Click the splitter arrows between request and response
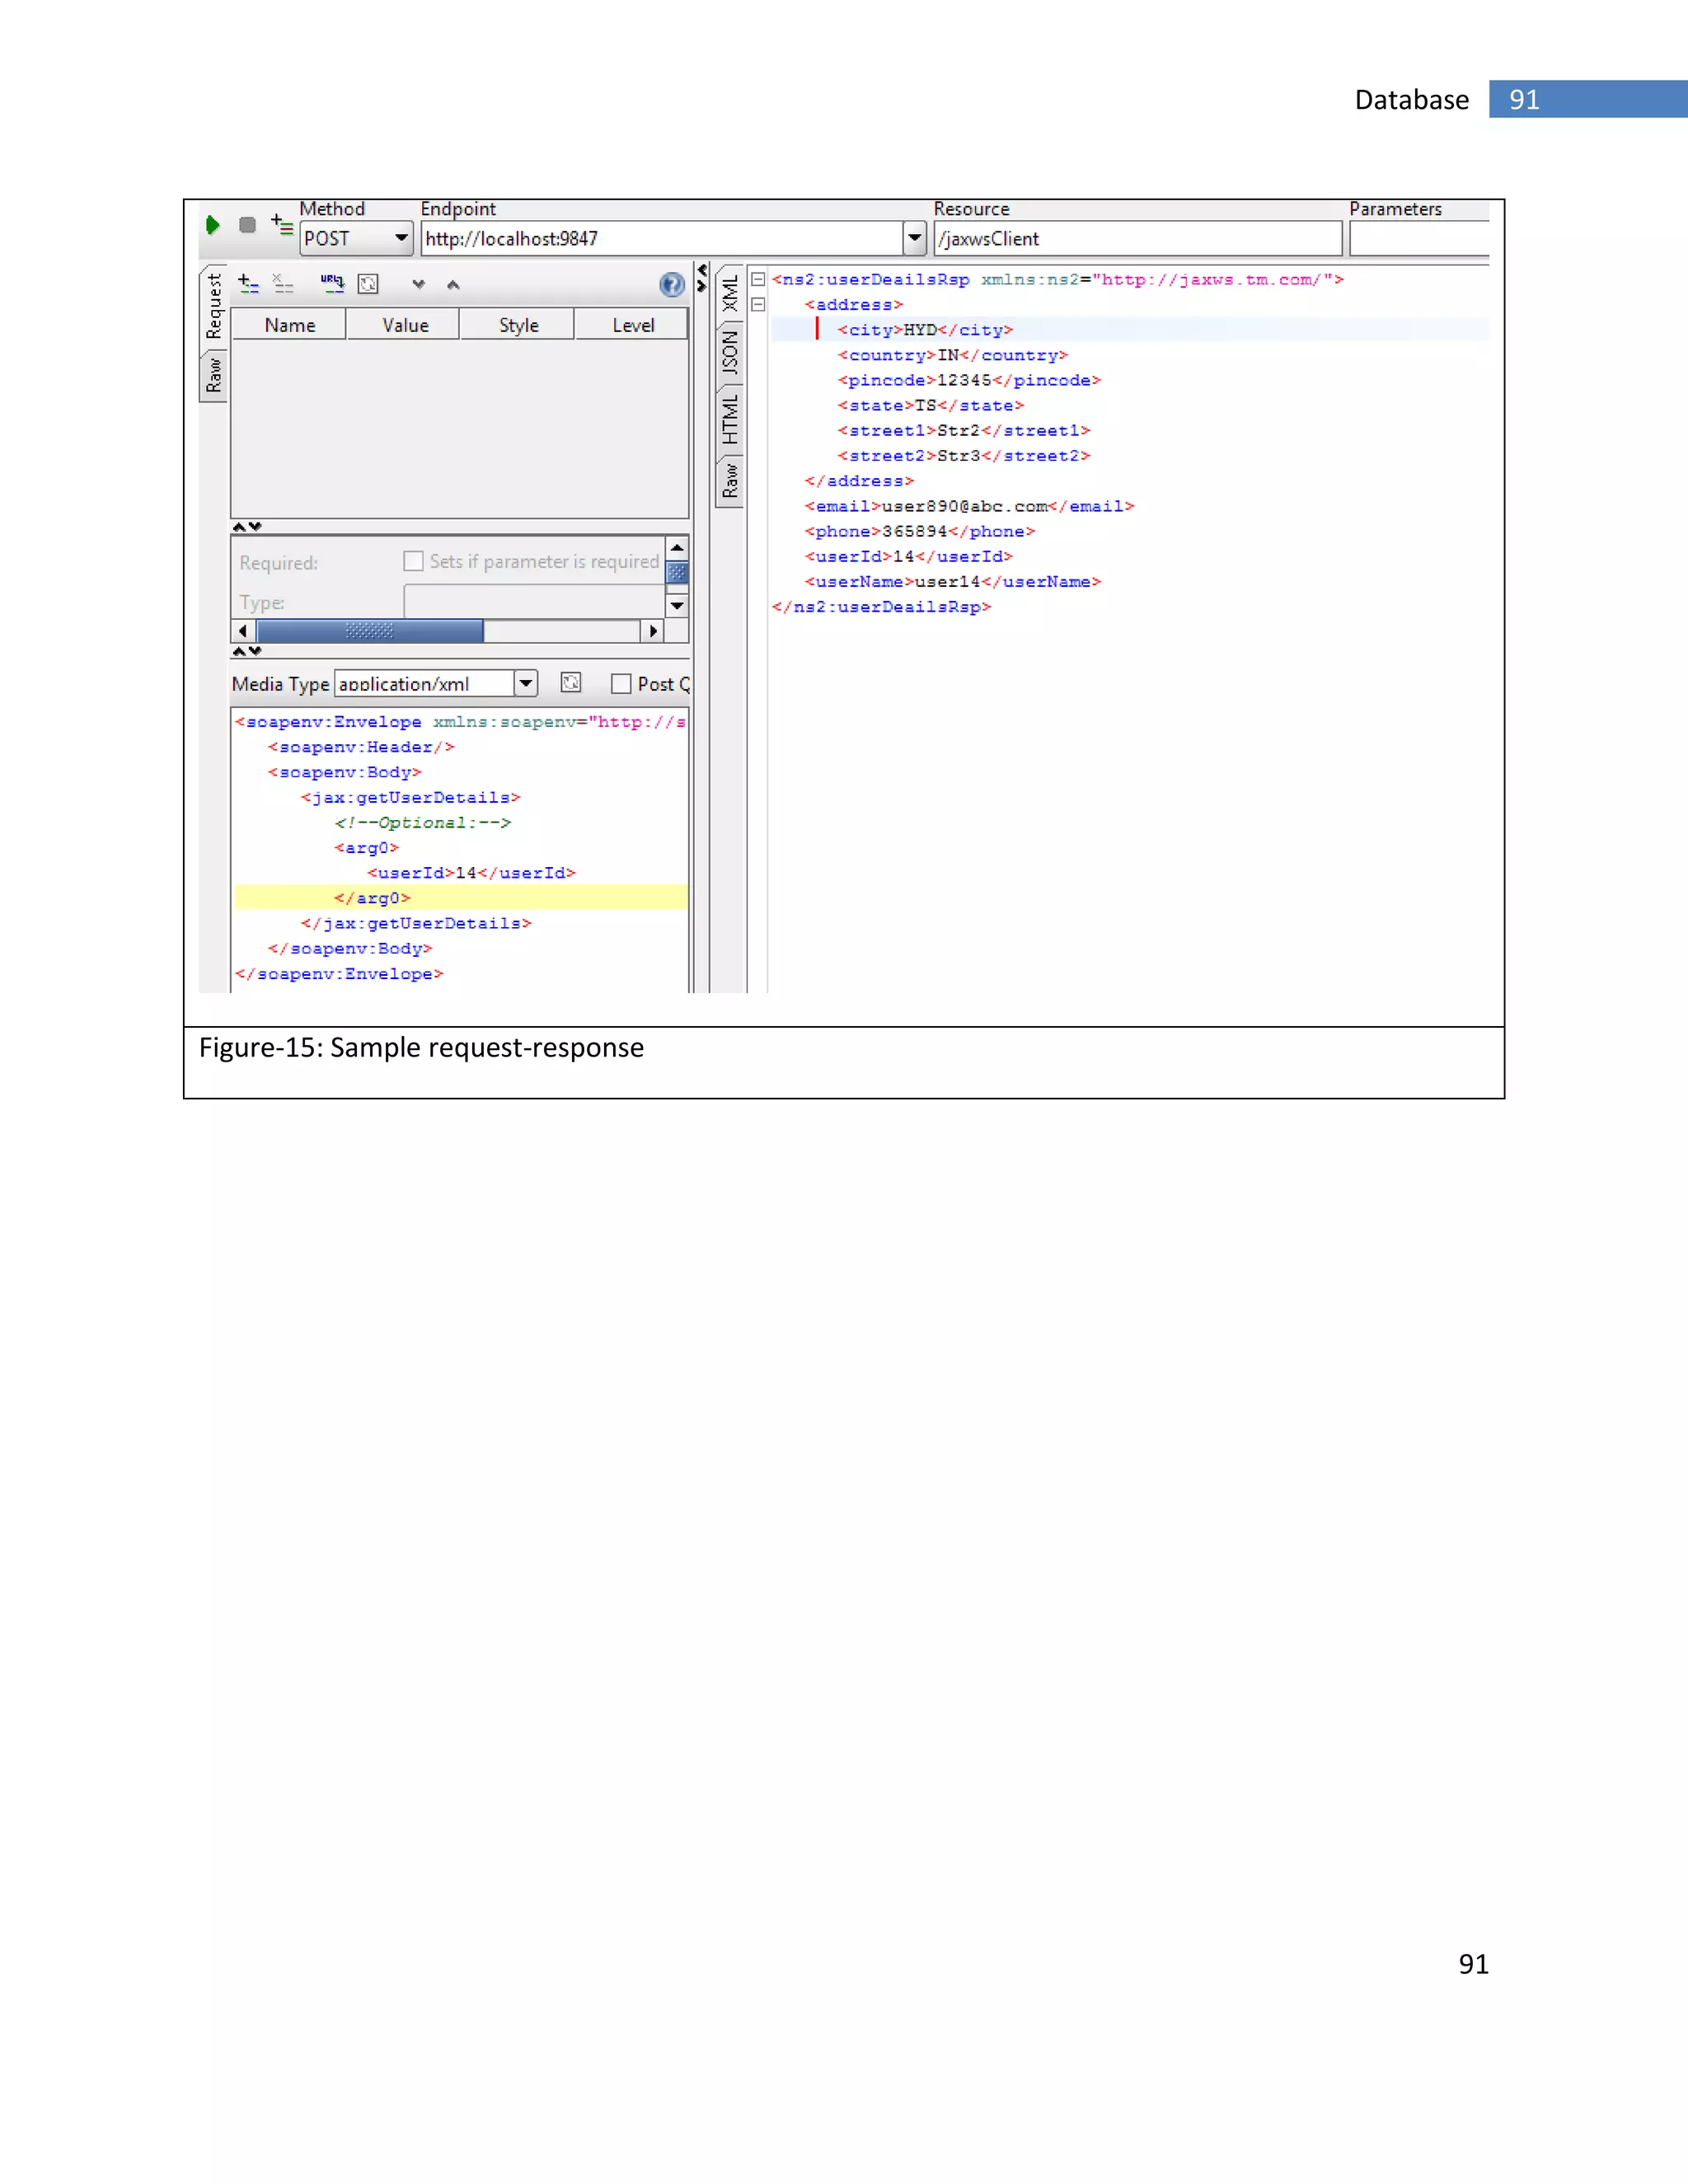 click(702, 278)
